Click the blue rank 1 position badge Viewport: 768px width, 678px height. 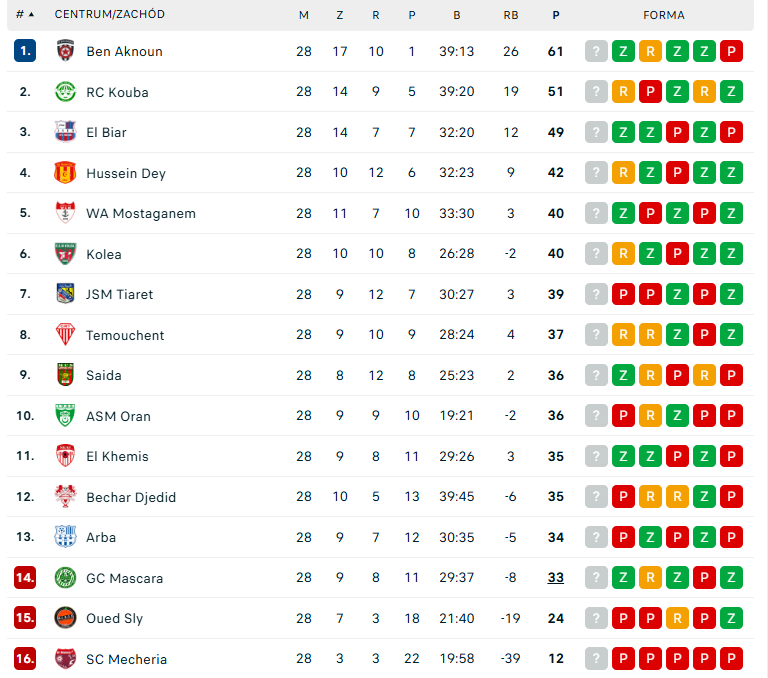pos(25,50)
